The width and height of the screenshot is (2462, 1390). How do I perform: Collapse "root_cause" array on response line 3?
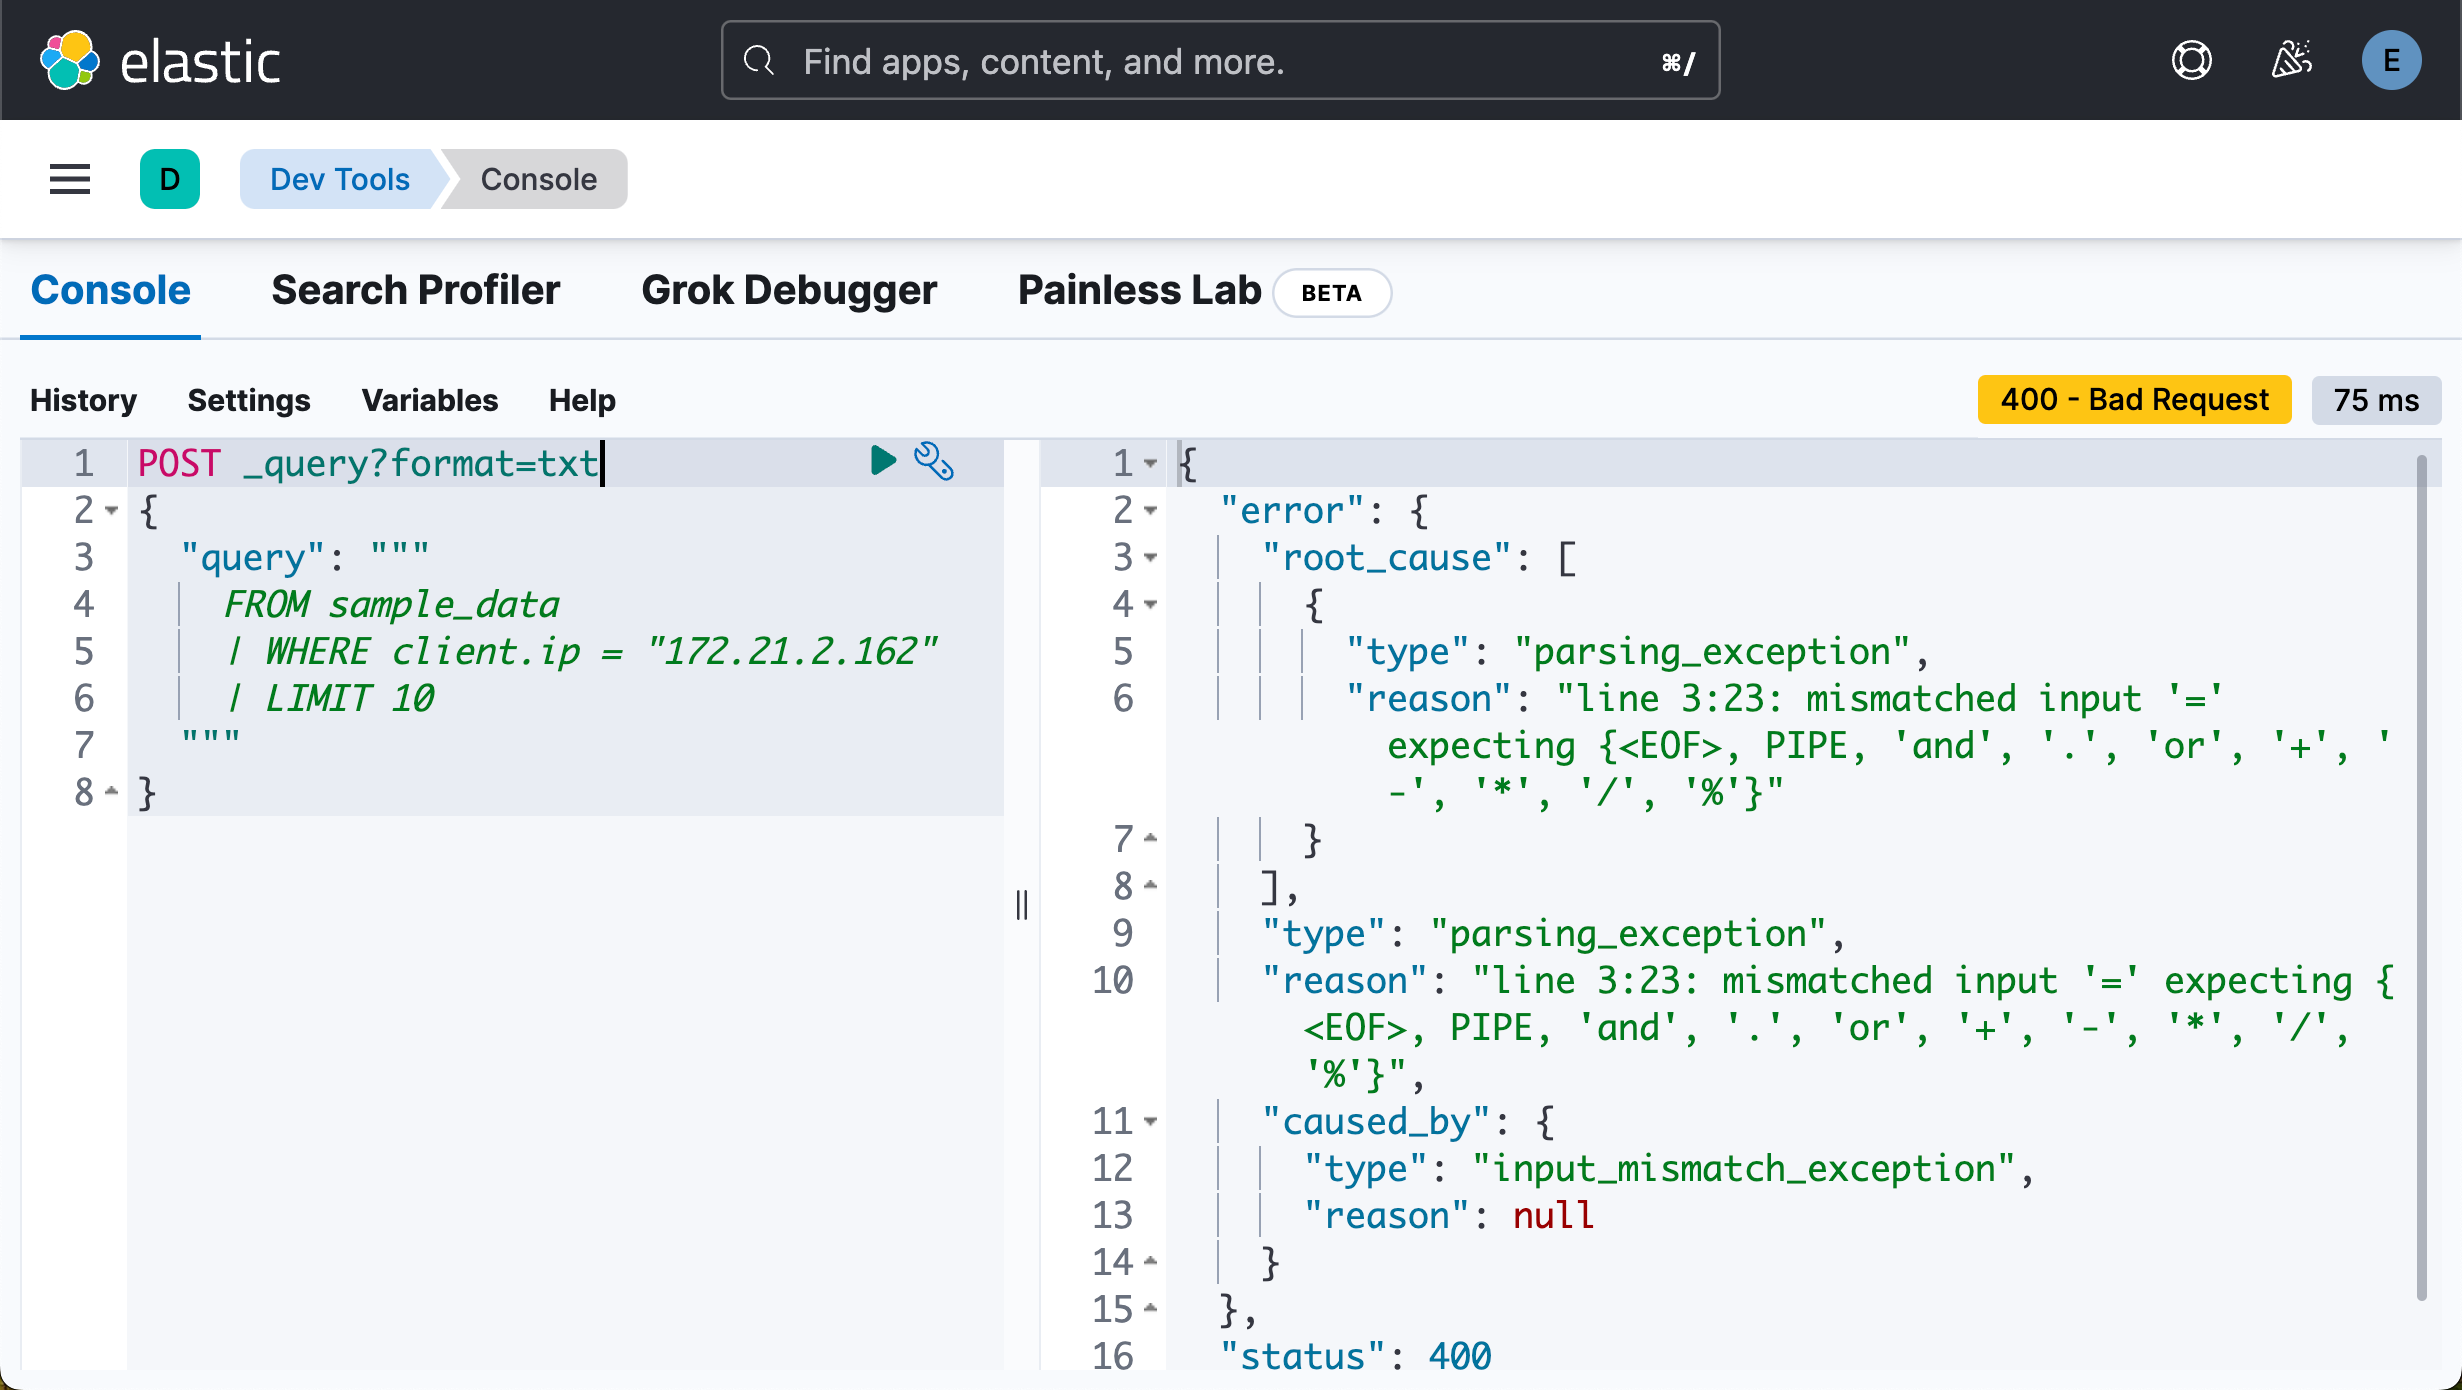1151,557
